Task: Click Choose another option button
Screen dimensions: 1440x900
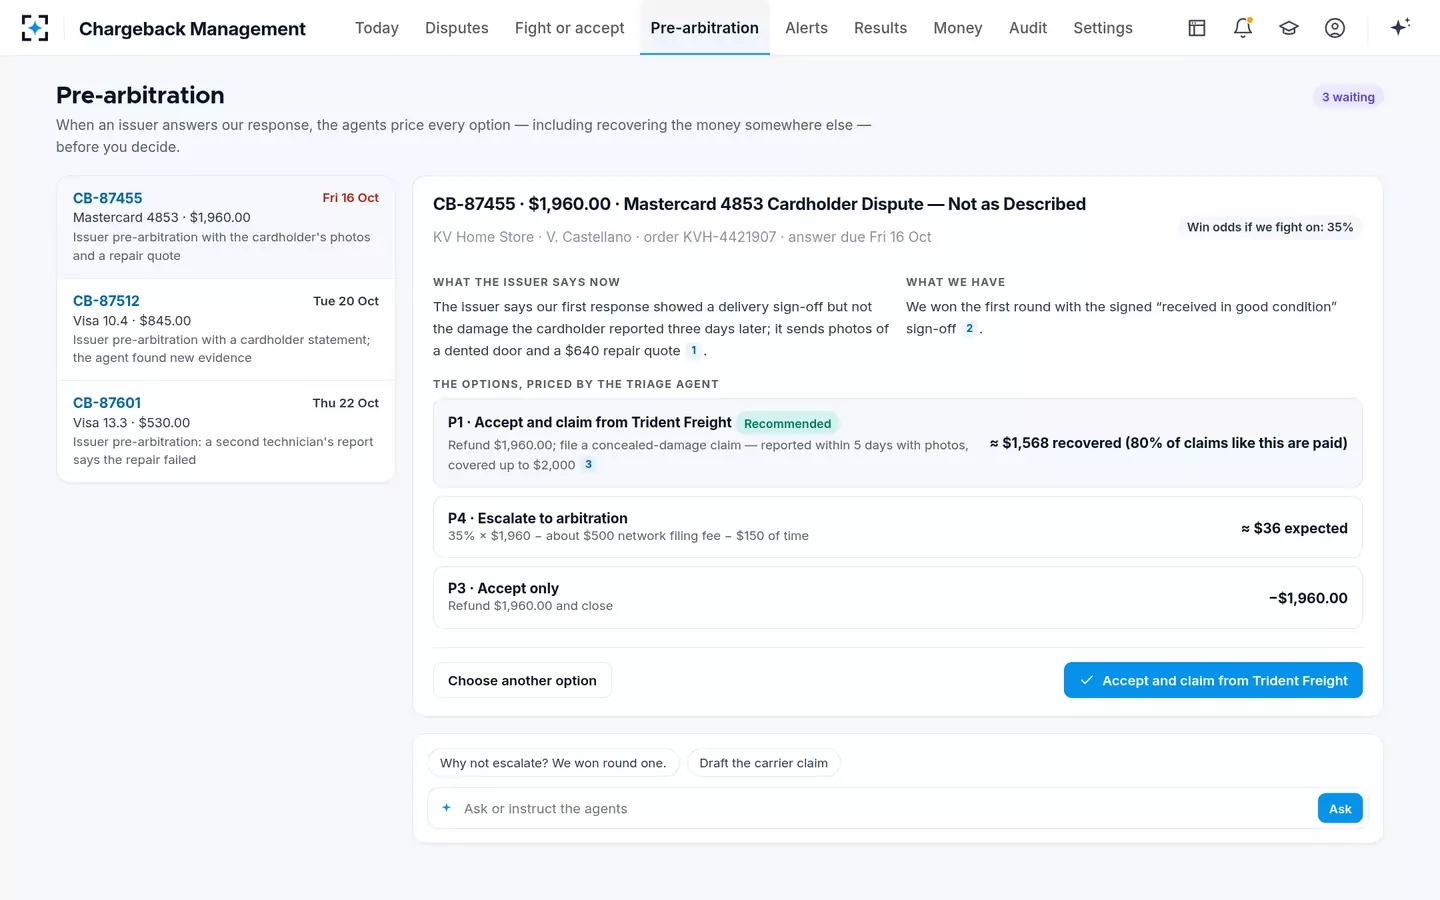Action: (x=522, y=680)
